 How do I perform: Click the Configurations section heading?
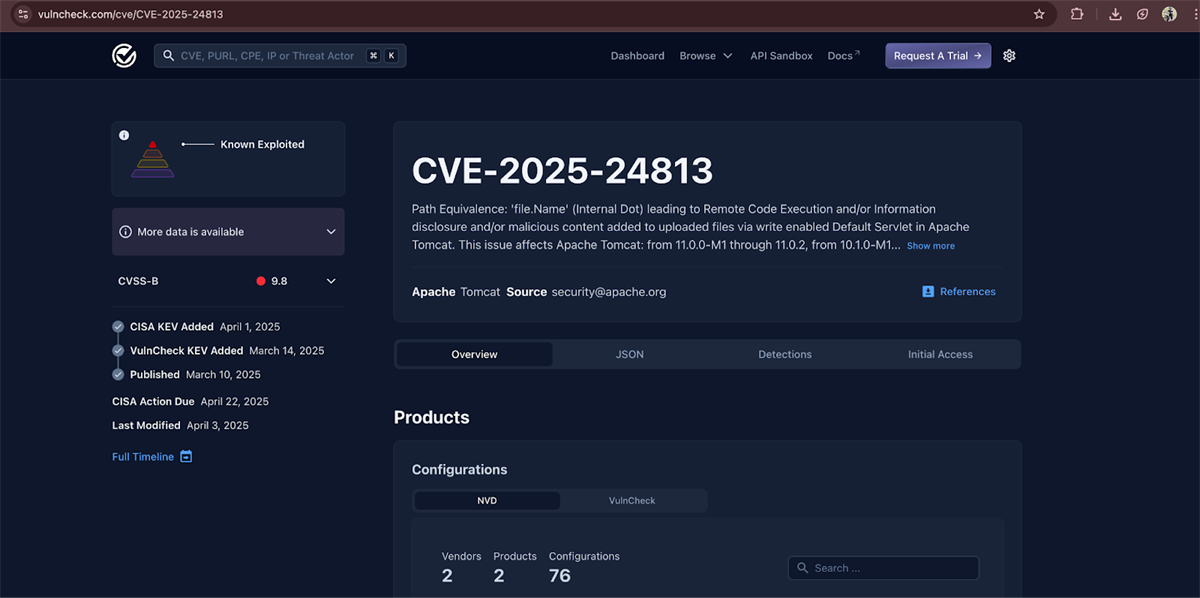(x=460, y=470)
